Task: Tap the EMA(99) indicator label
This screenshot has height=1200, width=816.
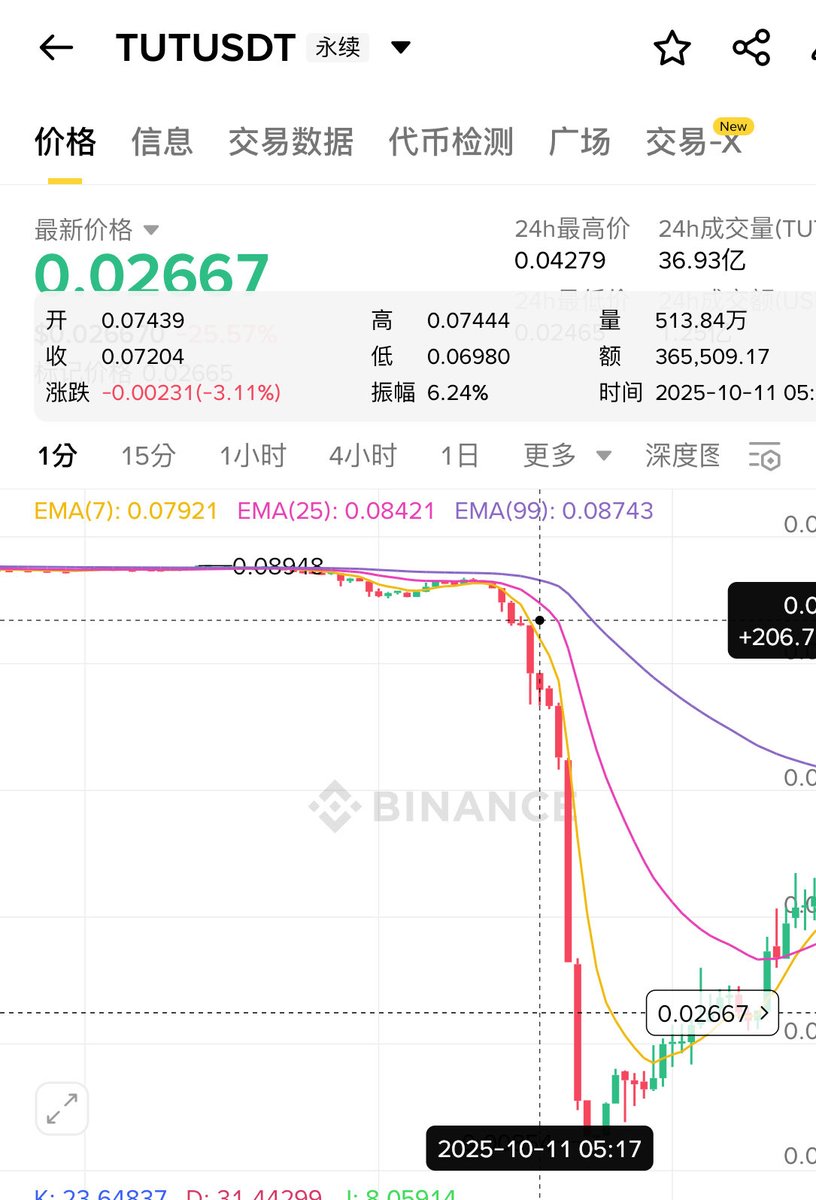Action: tap(554, 511)
